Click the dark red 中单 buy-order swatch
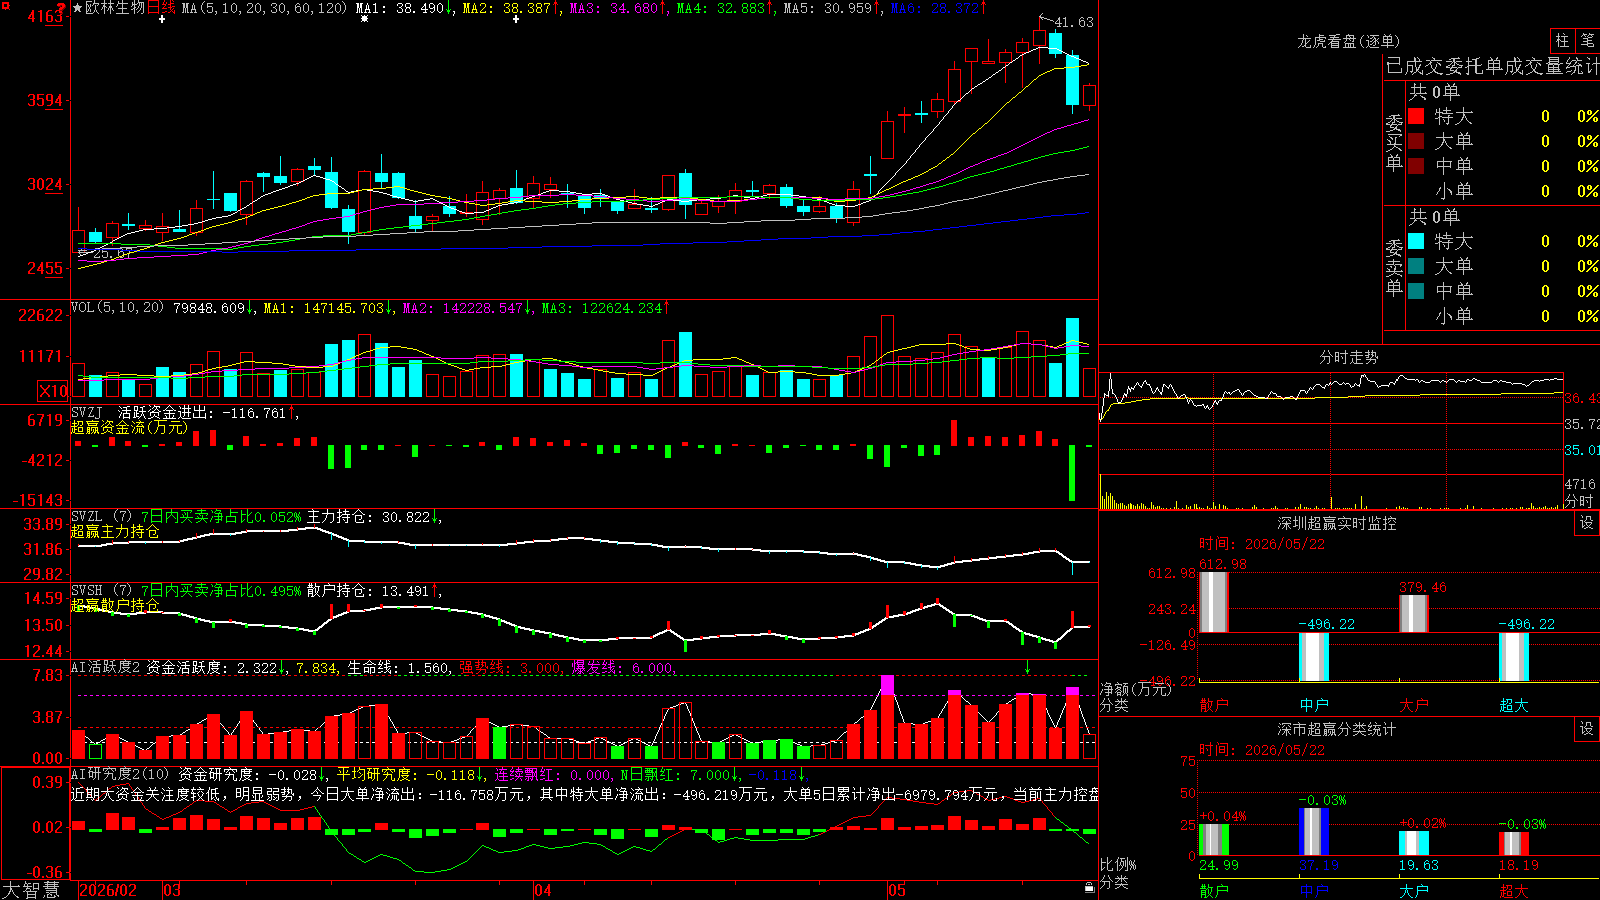The image size is (1600, 900). [1416, 166]
